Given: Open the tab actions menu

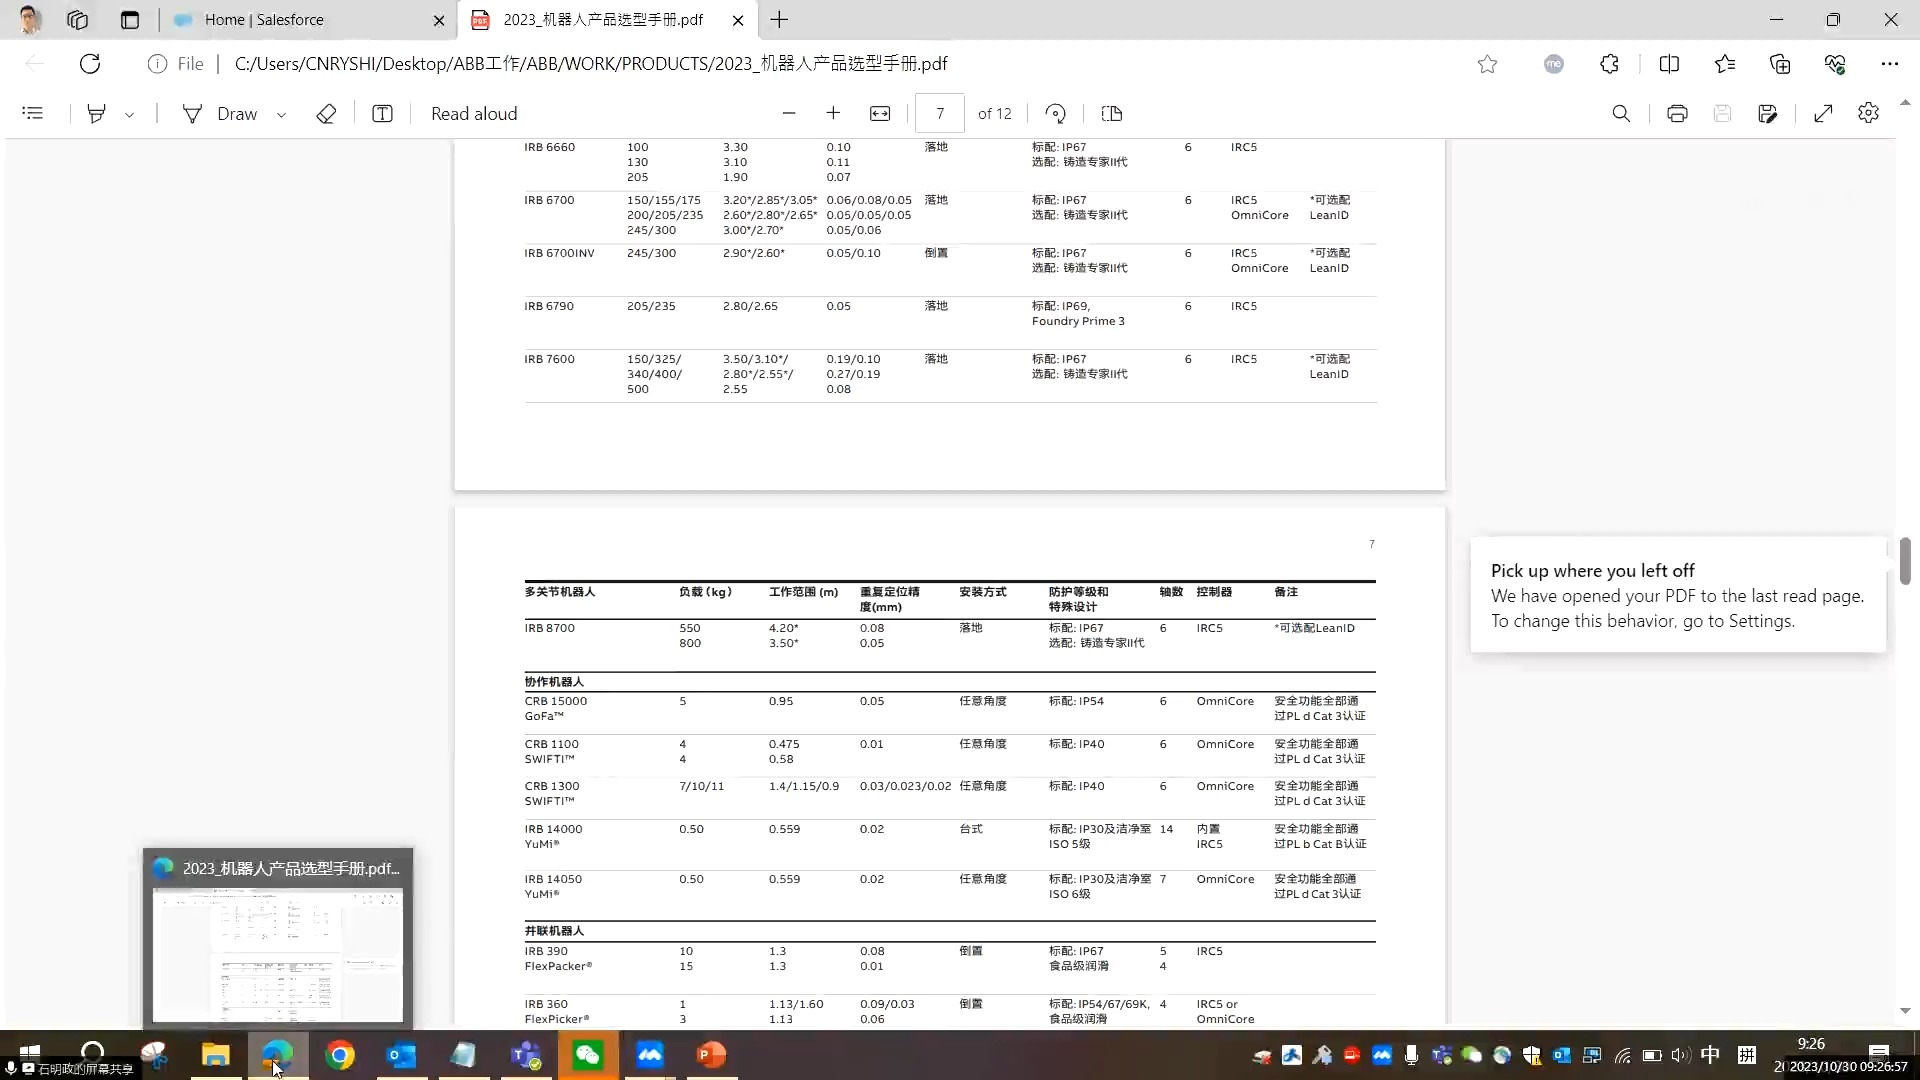Looking at the screenshot, I should [x=130, y=20].
